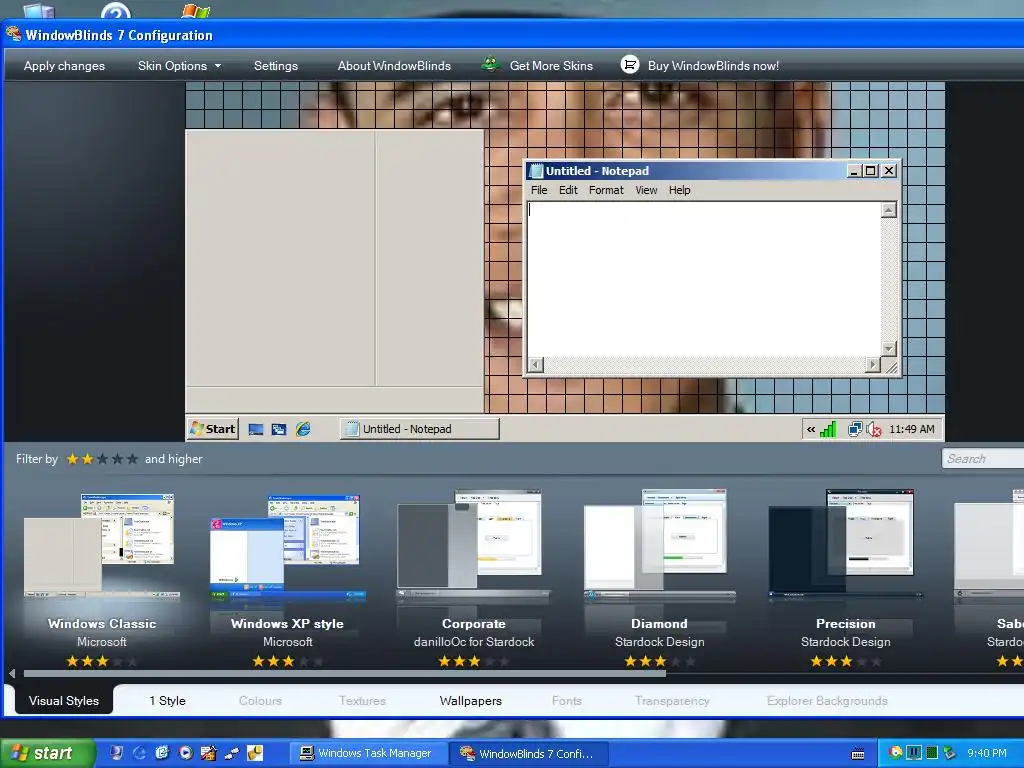Click the keyboard icon on the Windows taskbar
This screenshot has height=768, width=1024.
point(858,754)
